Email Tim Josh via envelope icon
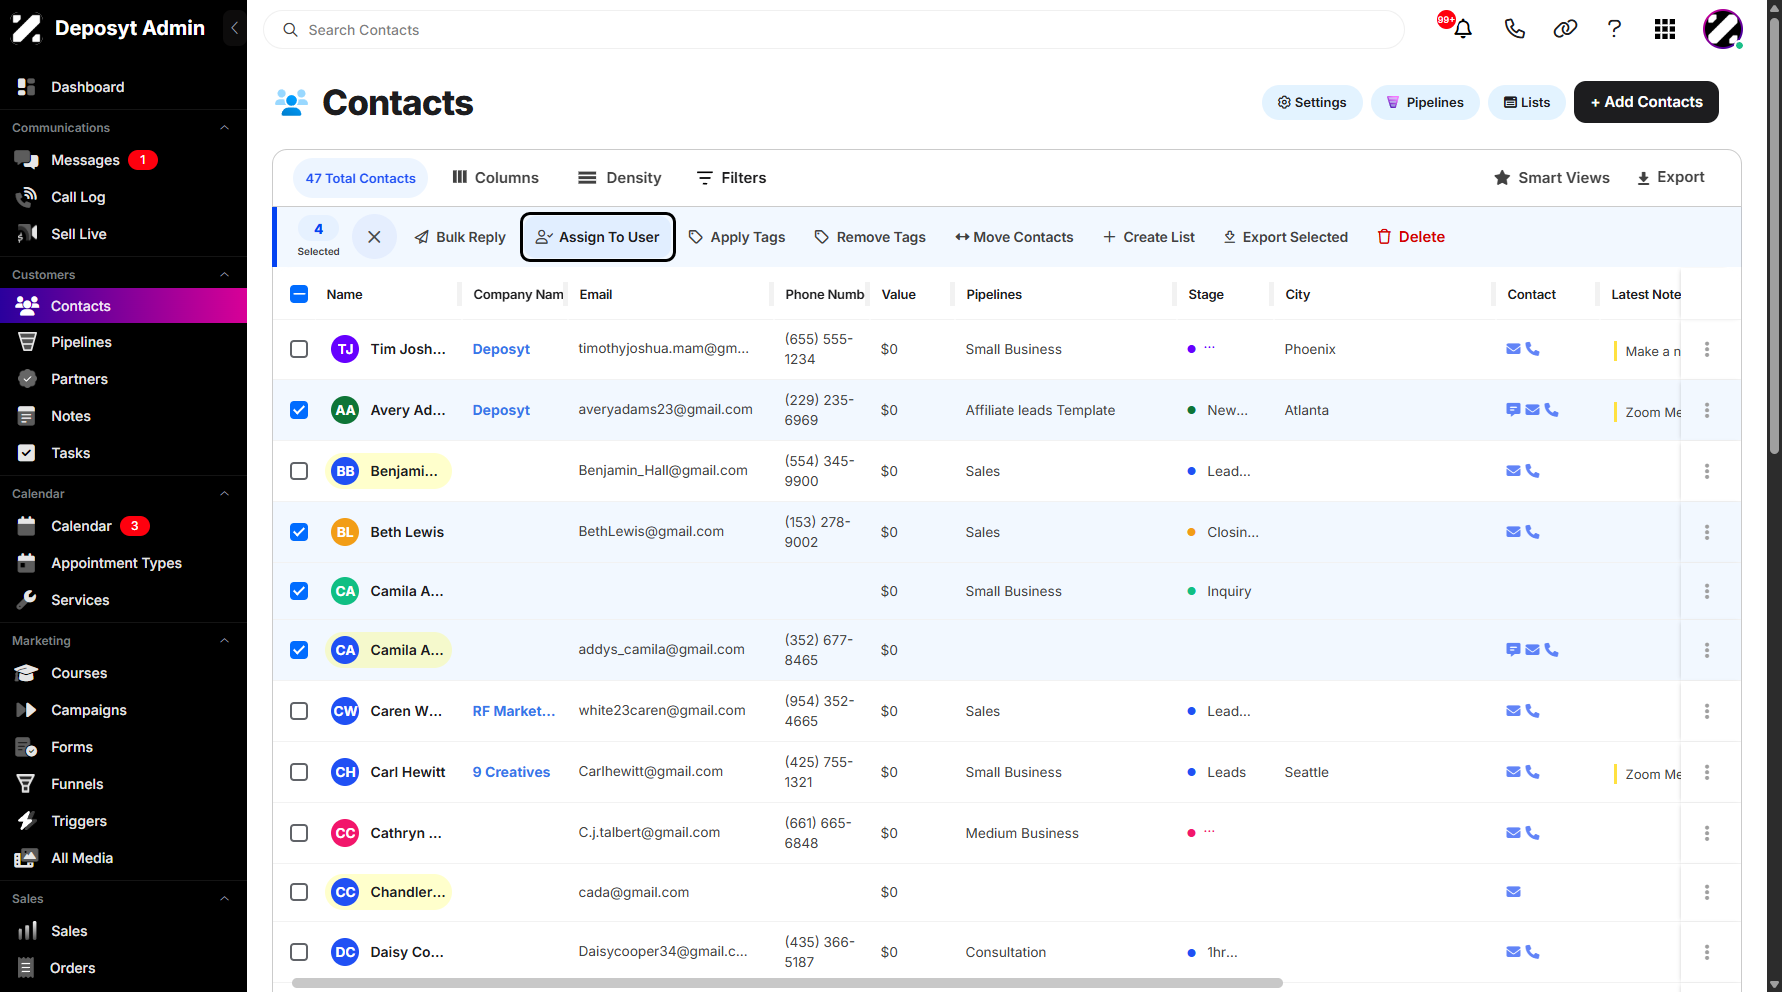Screen dimensions: 1782x992 tap(1513, 349)
